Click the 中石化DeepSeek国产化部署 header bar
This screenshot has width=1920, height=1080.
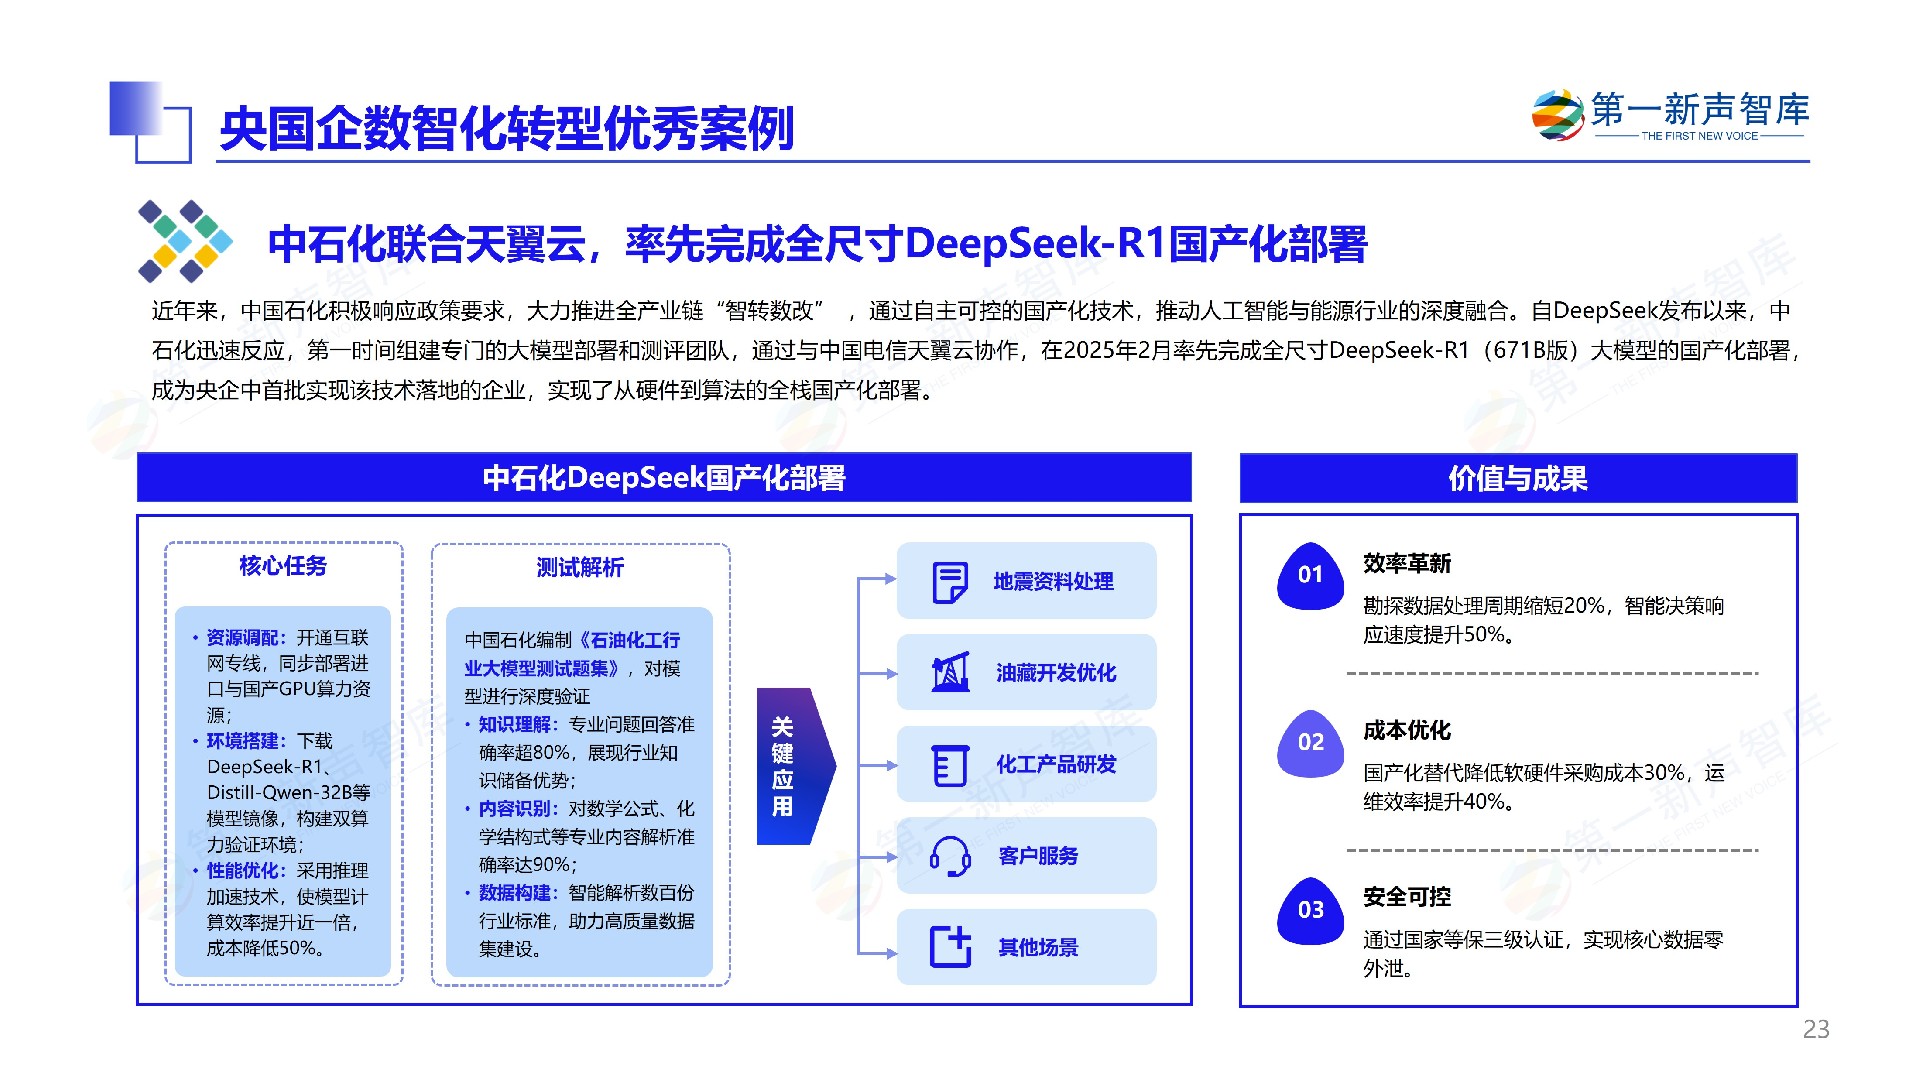point(664,478)
